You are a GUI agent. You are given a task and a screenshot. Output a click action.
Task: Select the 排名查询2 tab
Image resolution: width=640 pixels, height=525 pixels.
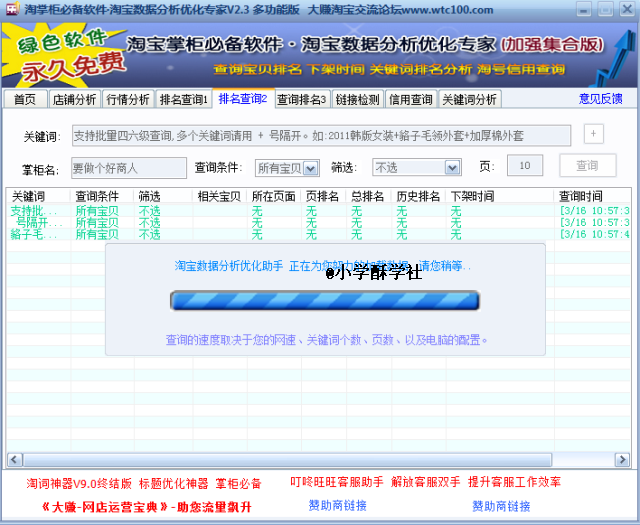(x=243, y=98)
